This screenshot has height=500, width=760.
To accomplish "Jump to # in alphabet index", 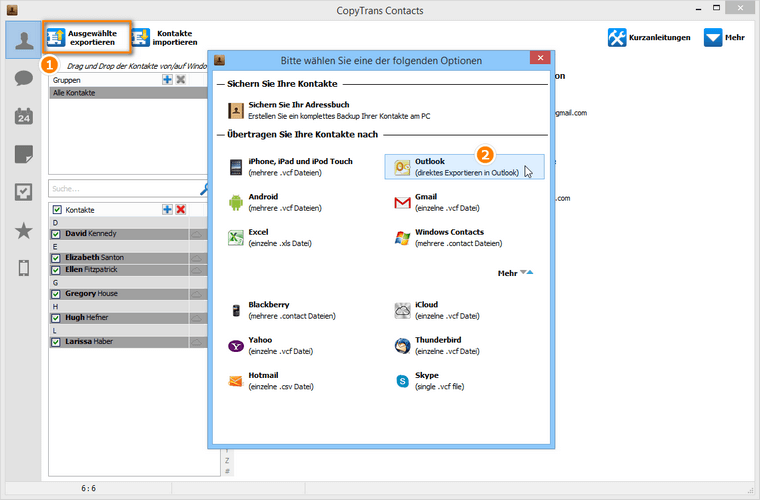I will [227, 471].
